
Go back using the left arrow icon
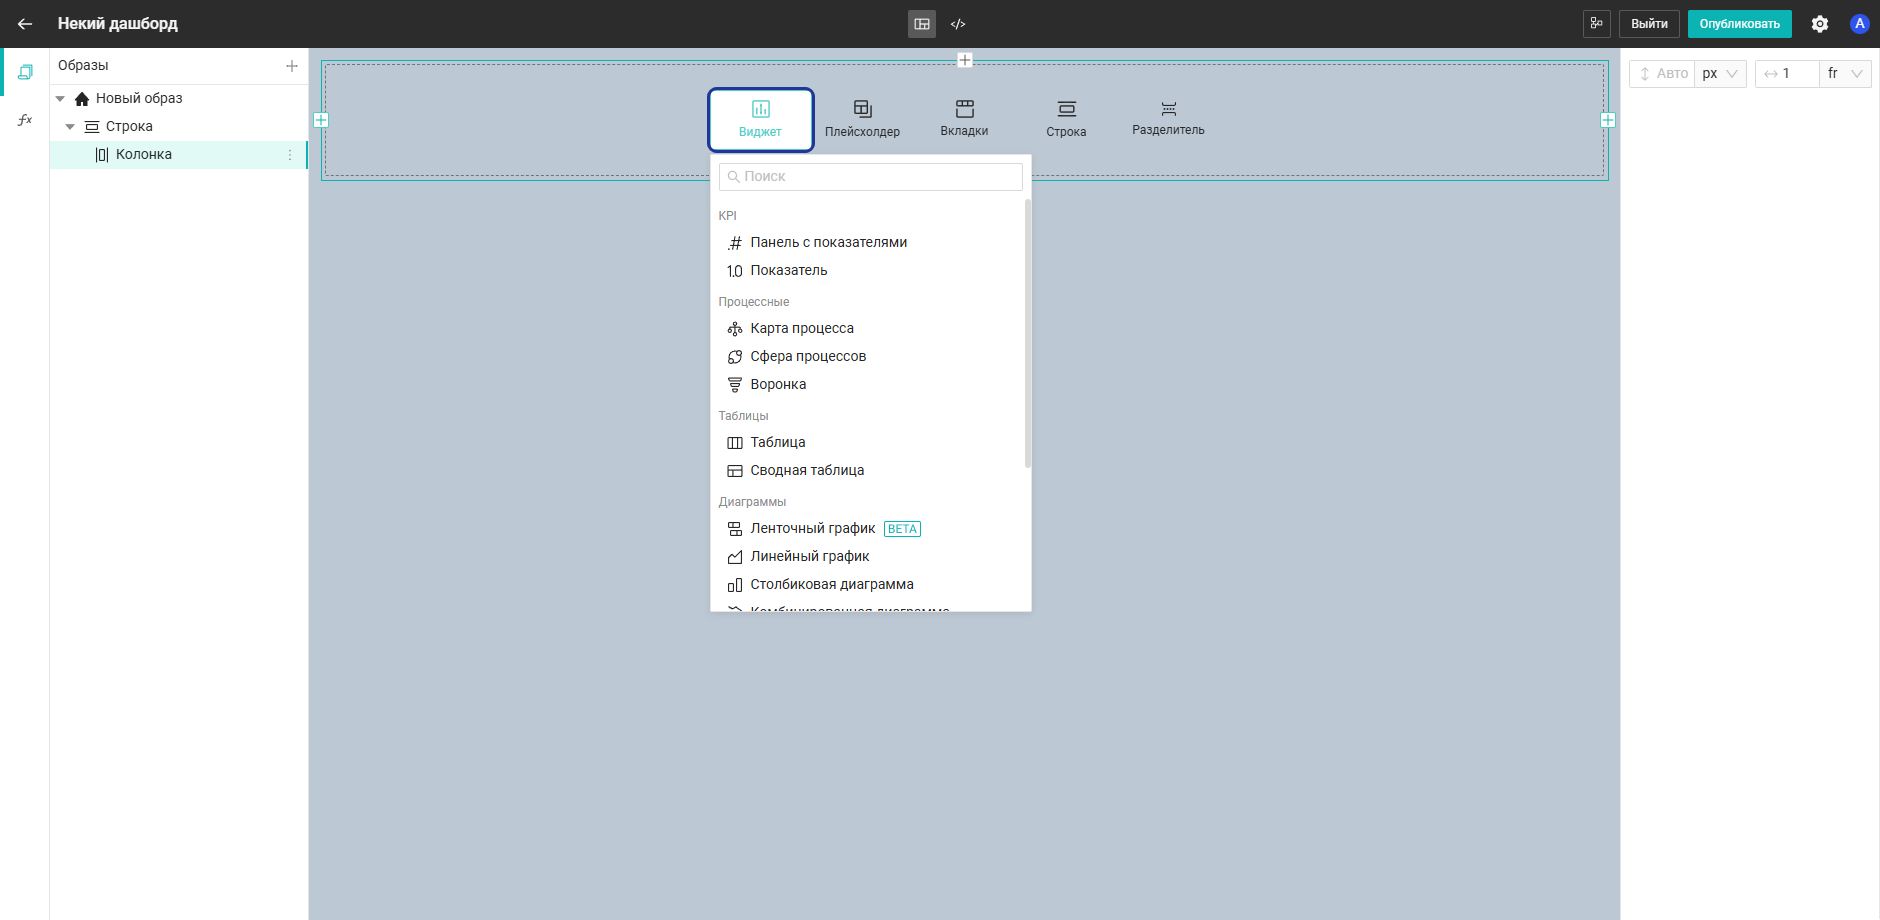(x=25, y=24)
